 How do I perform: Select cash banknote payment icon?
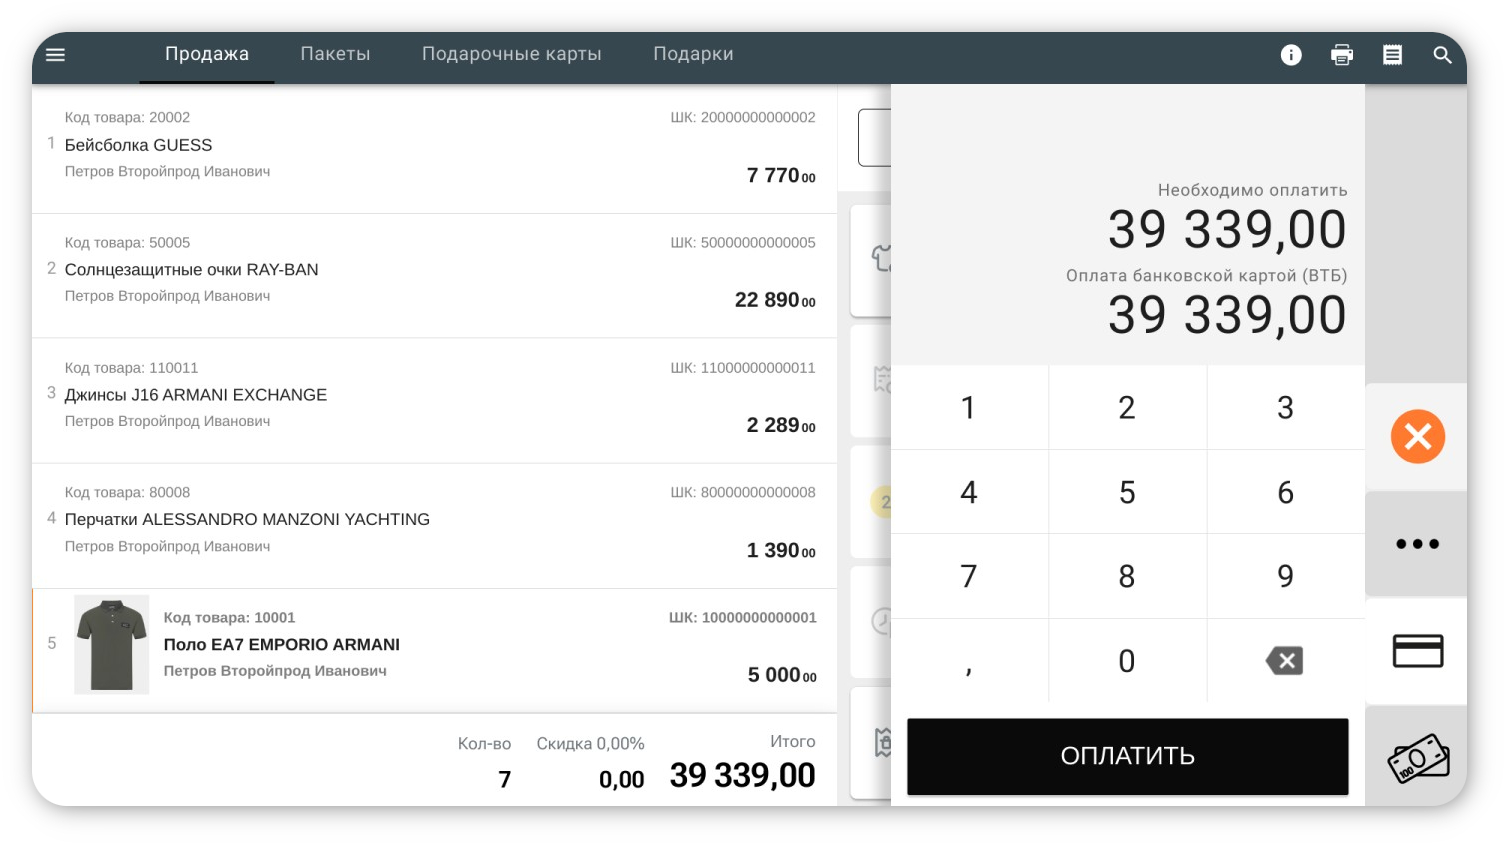[x=1418, y=758]
